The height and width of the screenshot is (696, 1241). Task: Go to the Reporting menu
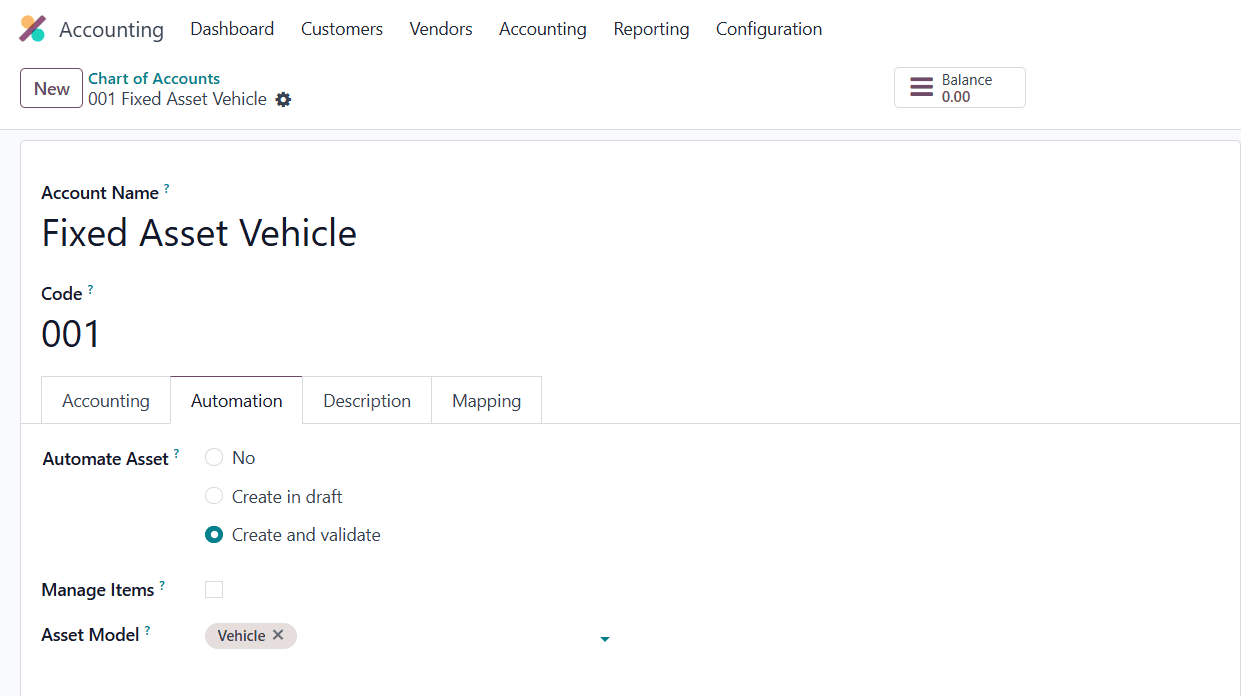tap(651, 29)
